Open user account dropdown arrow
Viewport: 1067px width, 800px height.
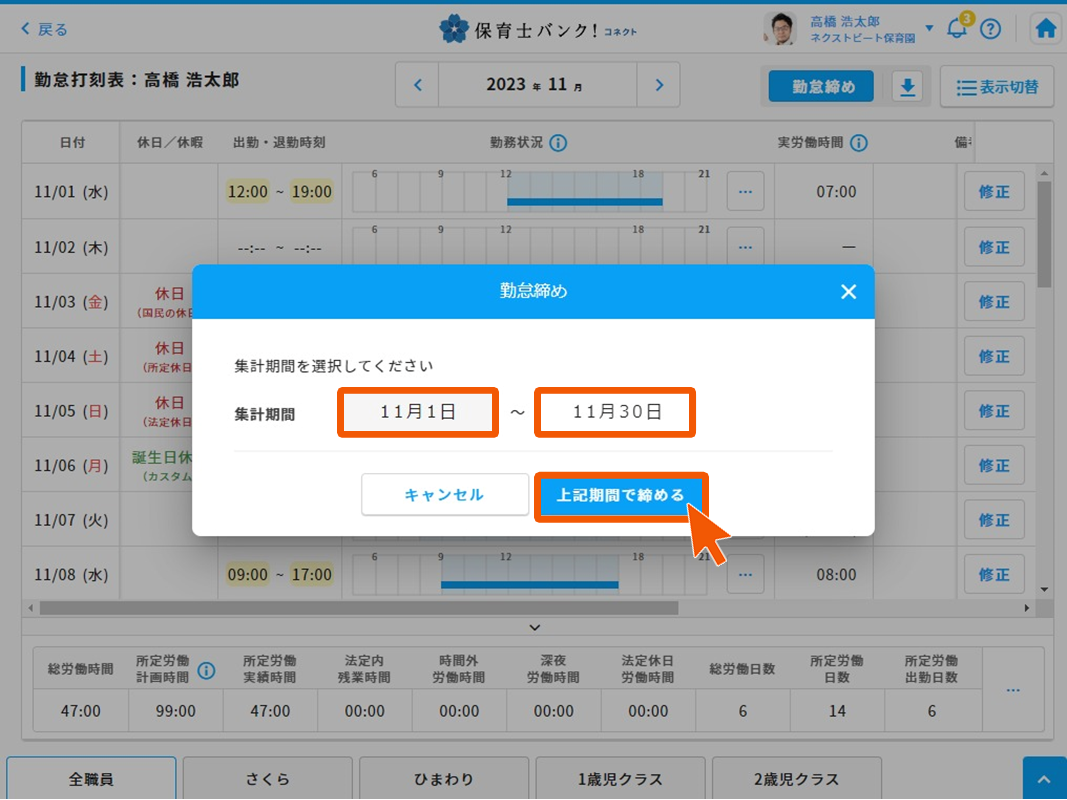[x=929, y=28]
